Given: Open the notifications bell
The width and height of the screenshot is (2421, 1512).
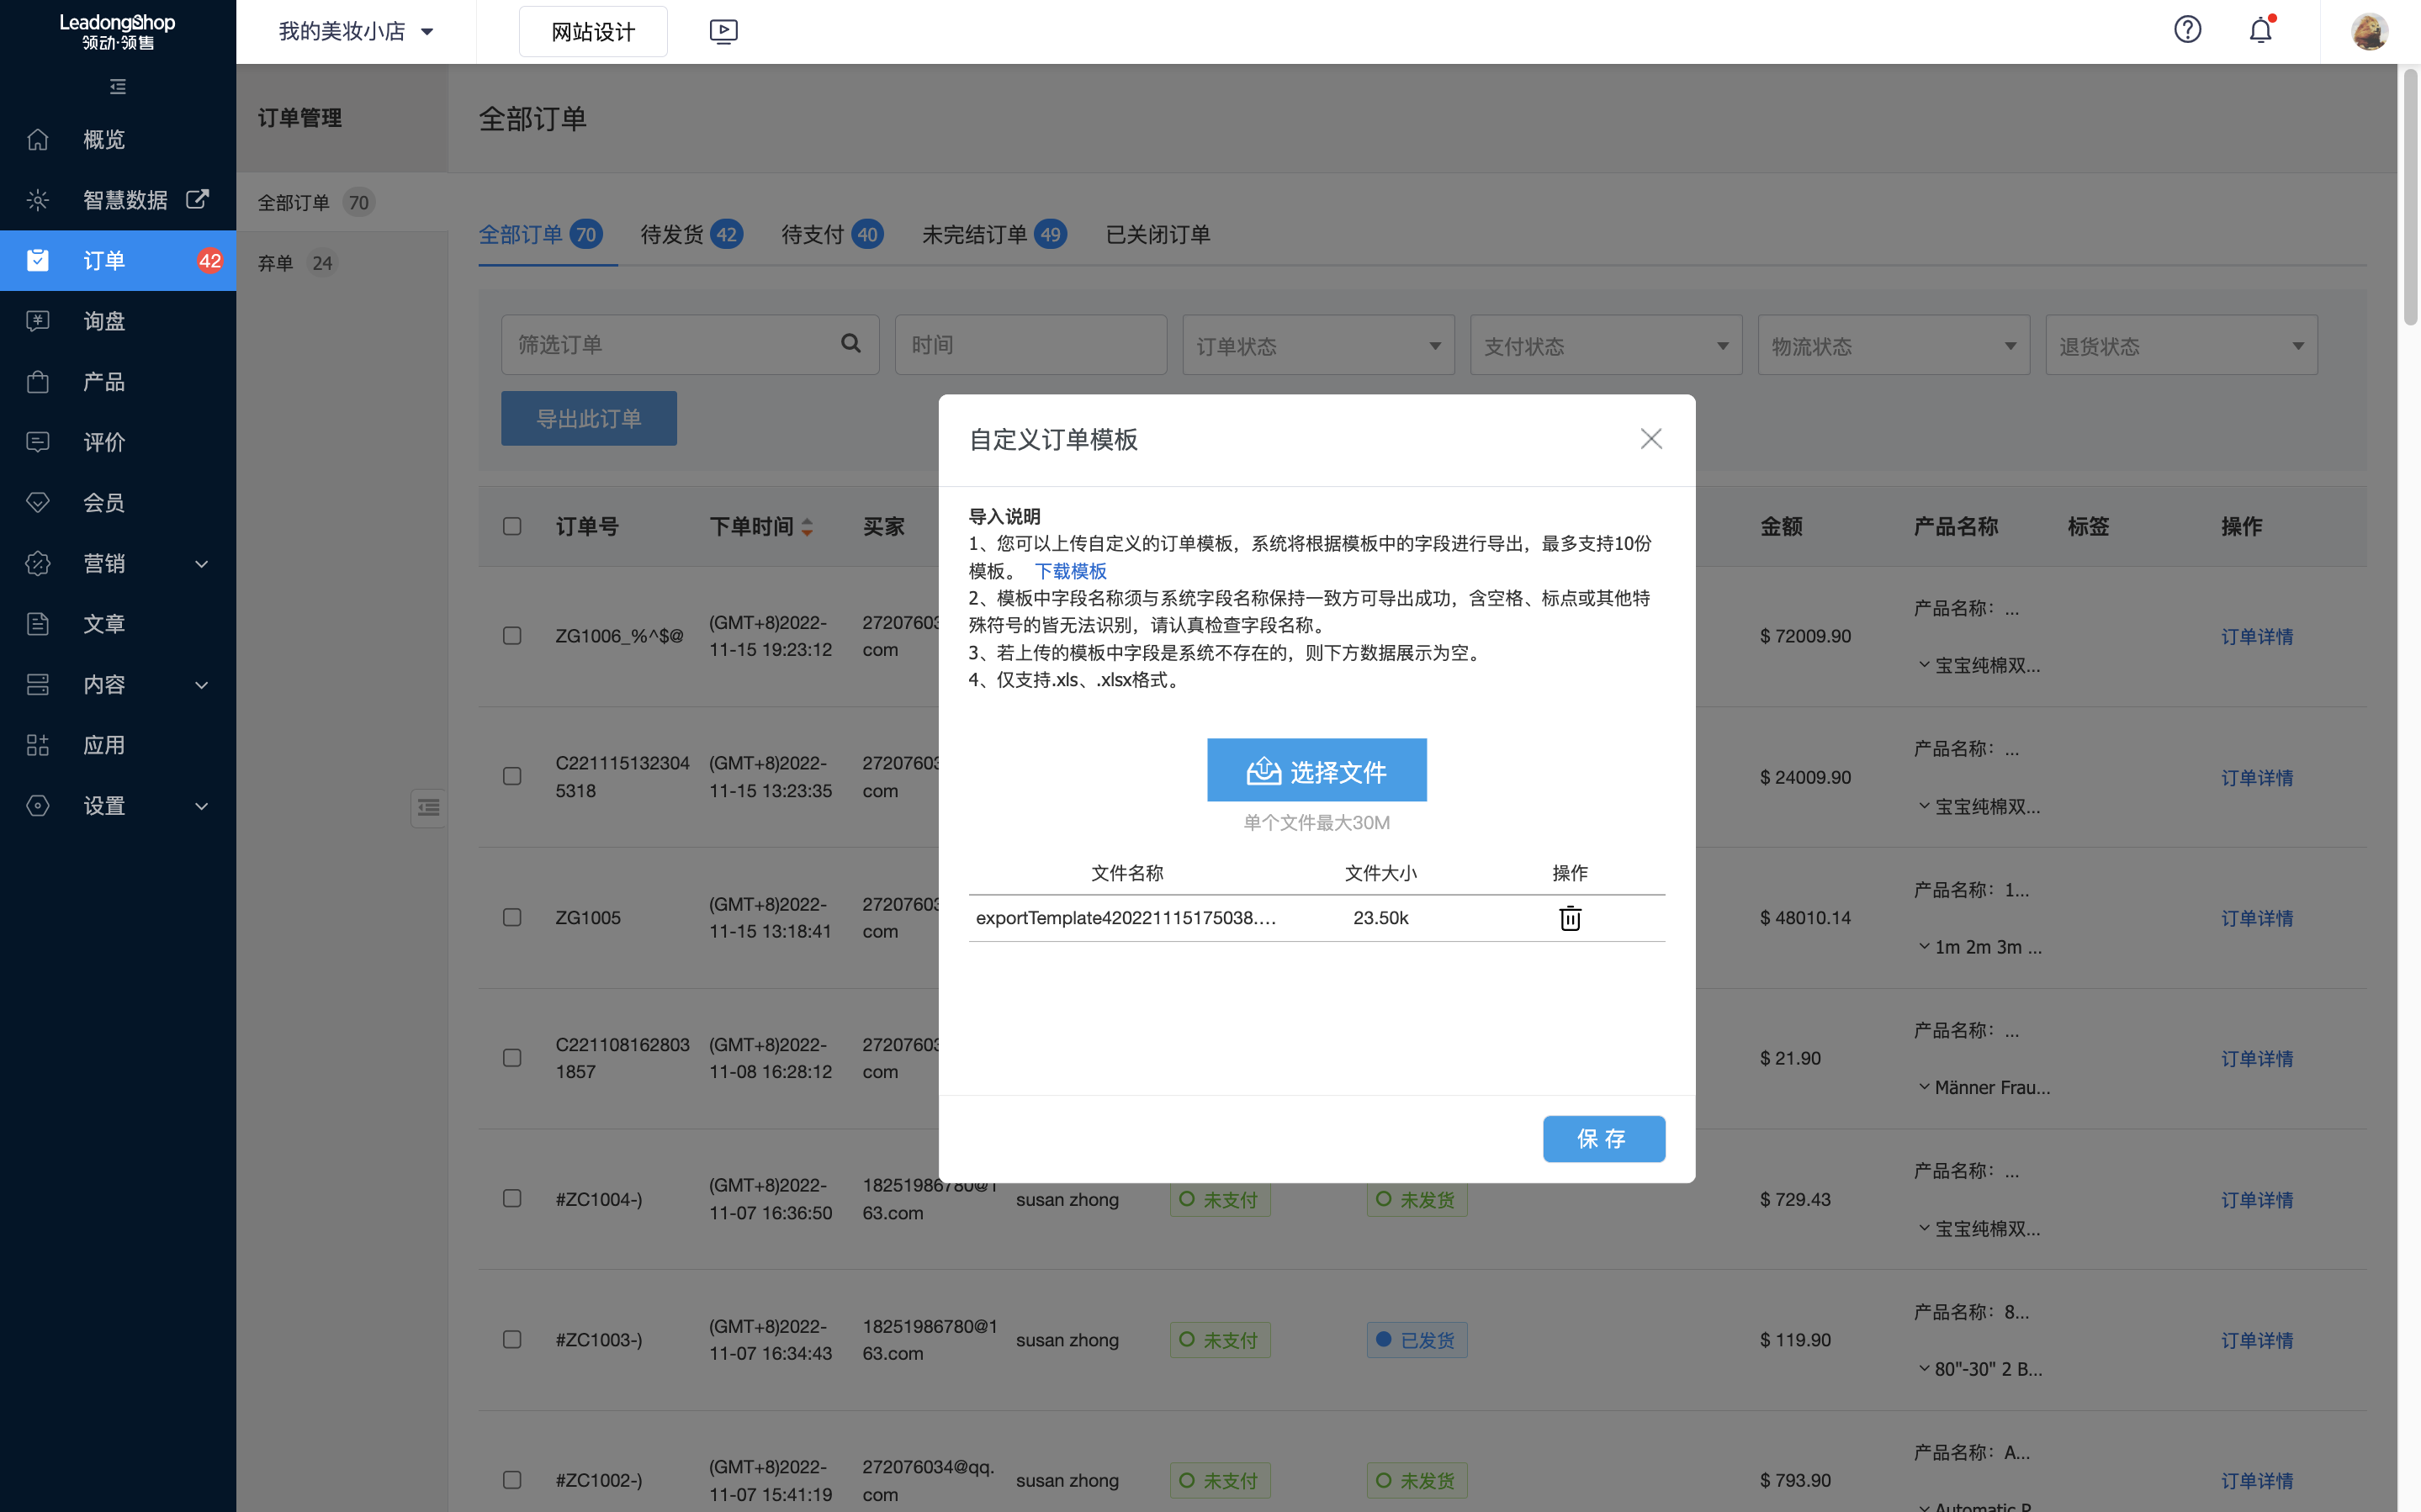Looking at the screenshot, I should click(x=2260, y=30).
